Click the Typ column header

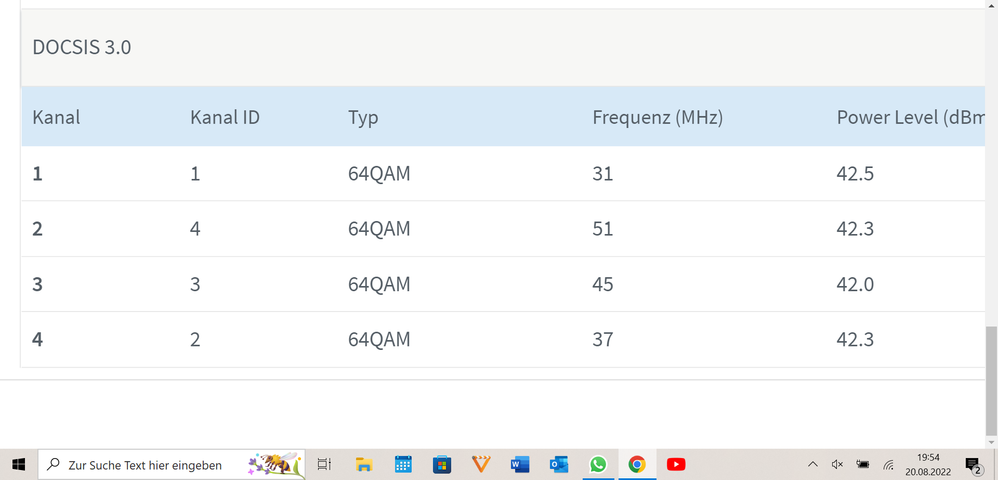pos(363,118)
